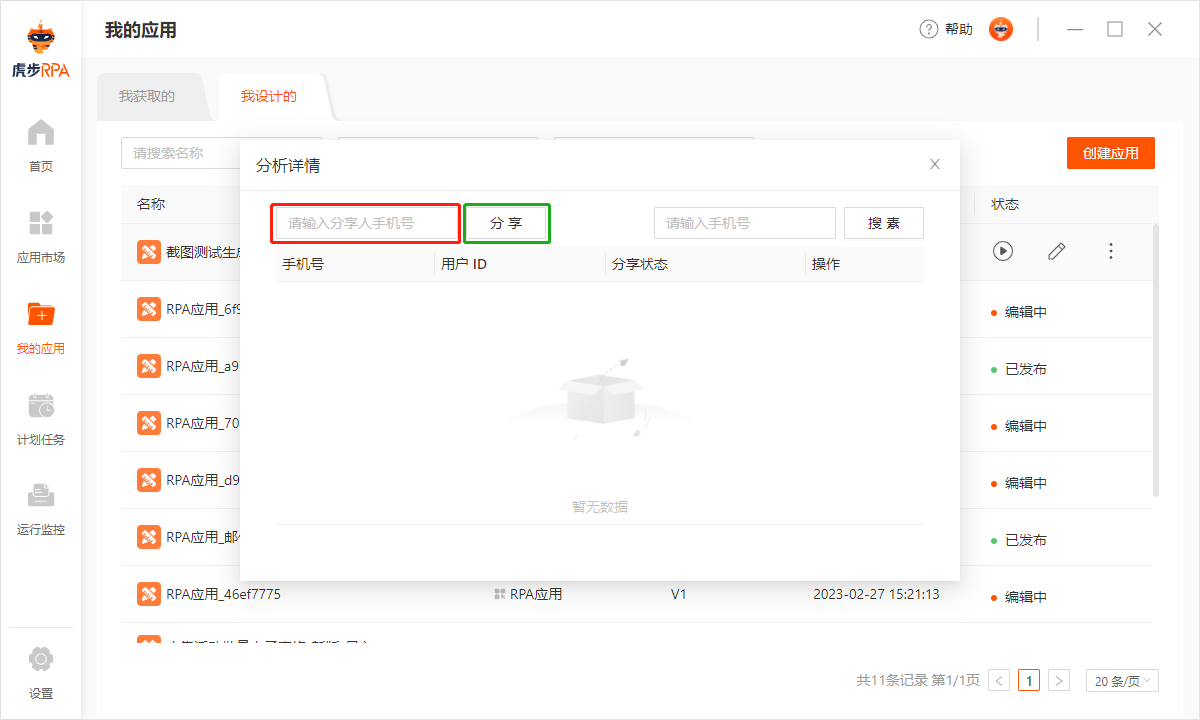
Task: Click the 我的应用 page title
Action: [x=141, y=30]
